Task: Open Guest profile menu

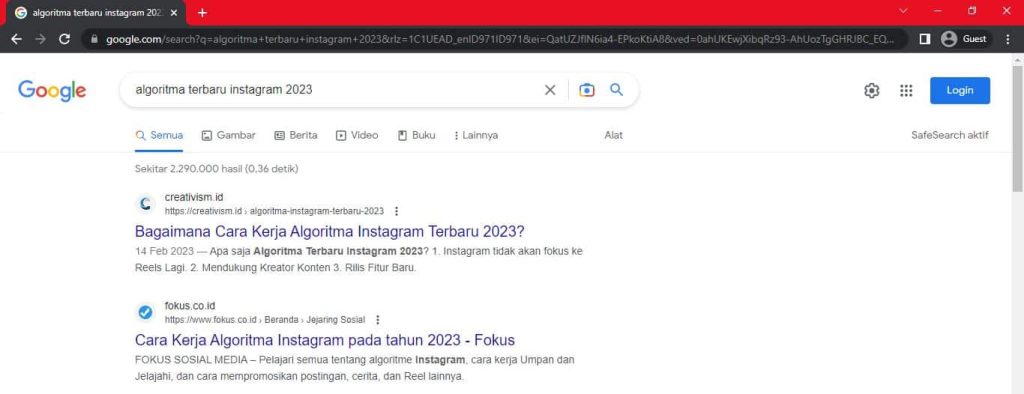Action: [965, 39]
